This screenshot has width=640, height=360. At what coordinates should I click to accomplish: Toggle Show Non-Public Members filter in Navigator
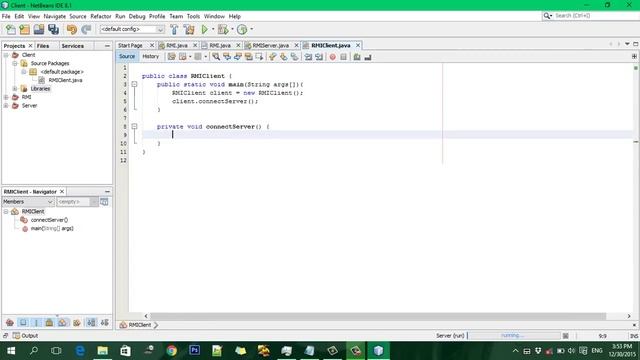coord(49,323)
